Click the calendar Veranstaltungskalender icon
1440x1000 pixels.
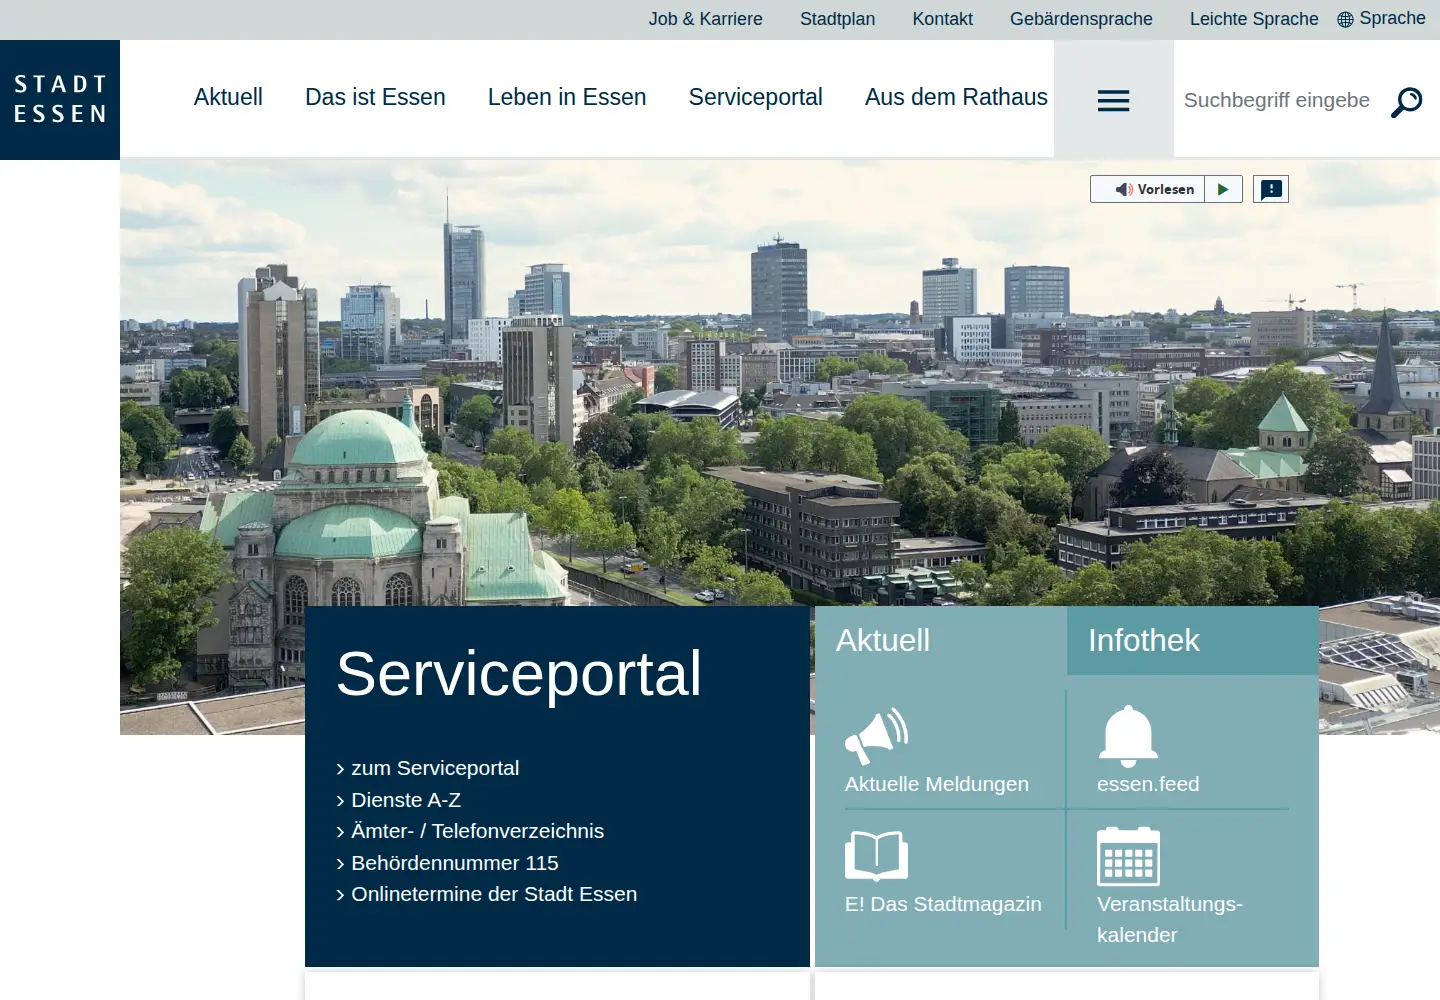pyautogui.click(x=1129, y=856)
